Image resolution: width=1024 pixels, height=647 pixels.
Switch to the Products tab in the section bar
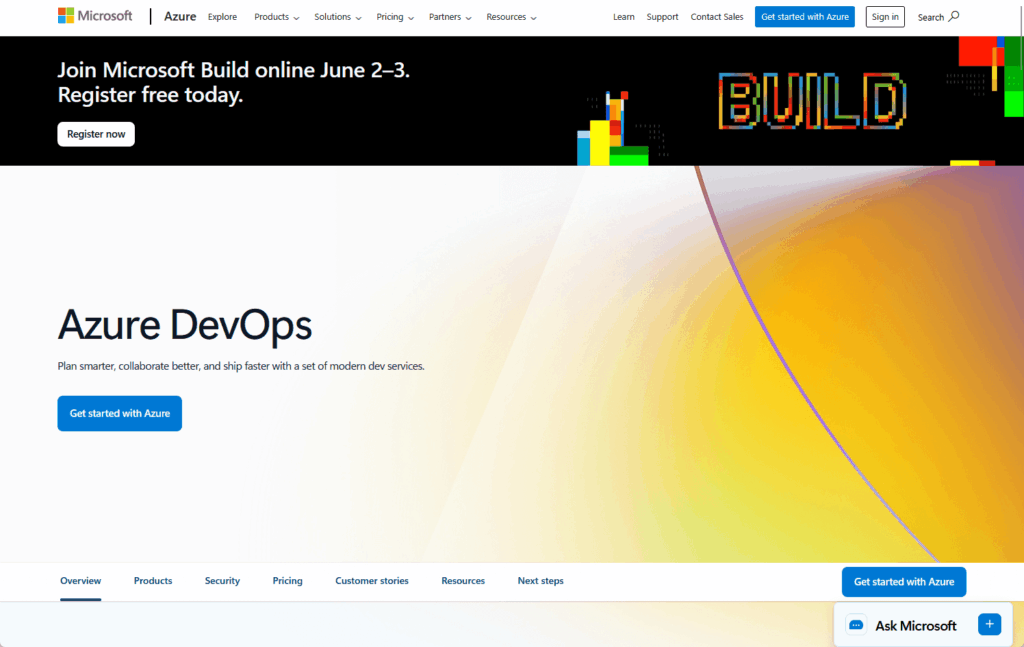(x=153, y=581)
